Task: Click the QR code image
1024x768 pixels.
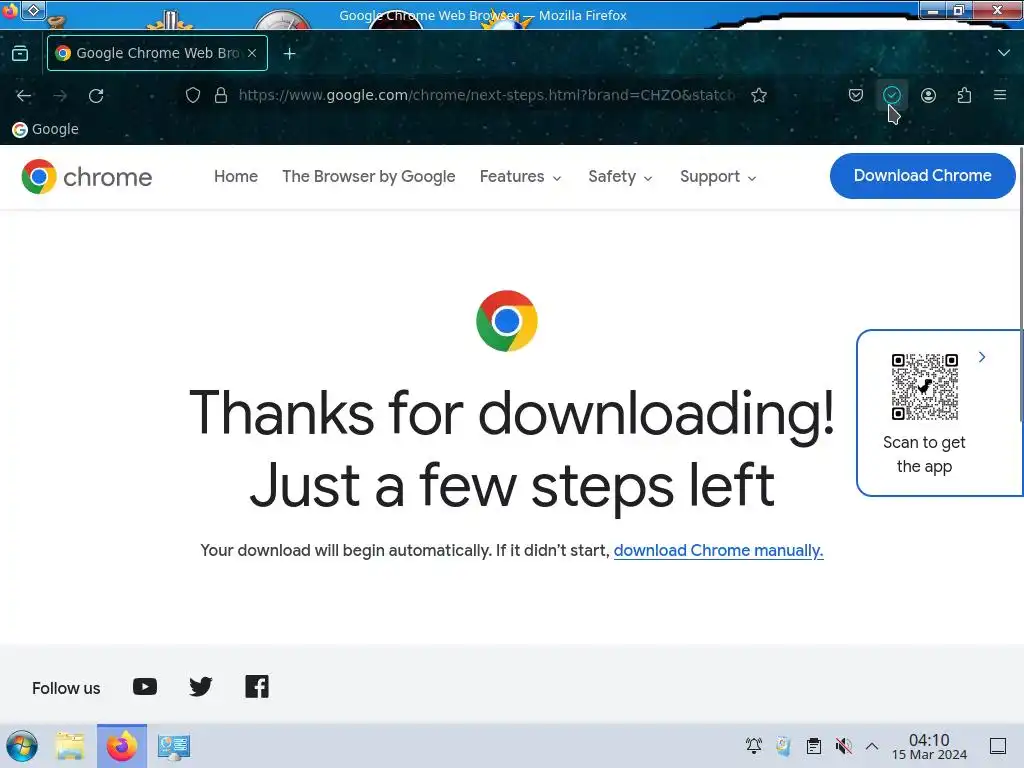Action: 924,387
